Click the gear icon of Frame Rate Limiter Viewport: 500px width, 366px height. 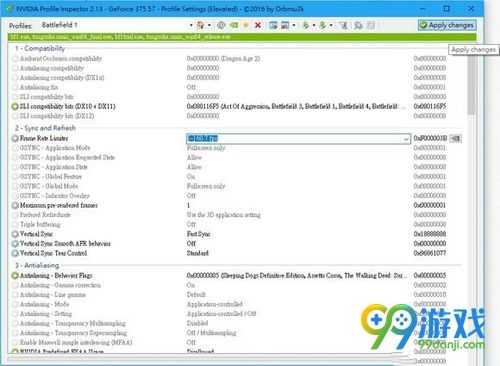pyautogui.click(x=15, y=138)
